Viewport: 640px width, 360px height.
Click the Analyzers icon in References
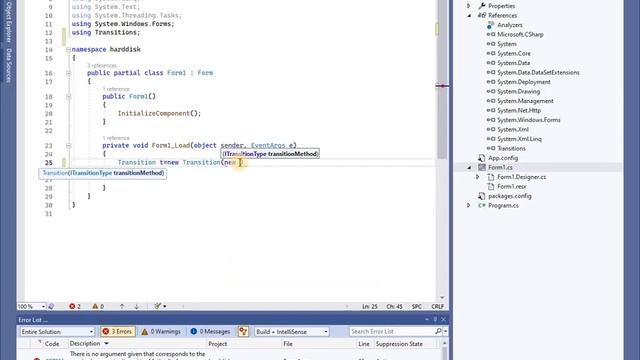coord(491,25)
